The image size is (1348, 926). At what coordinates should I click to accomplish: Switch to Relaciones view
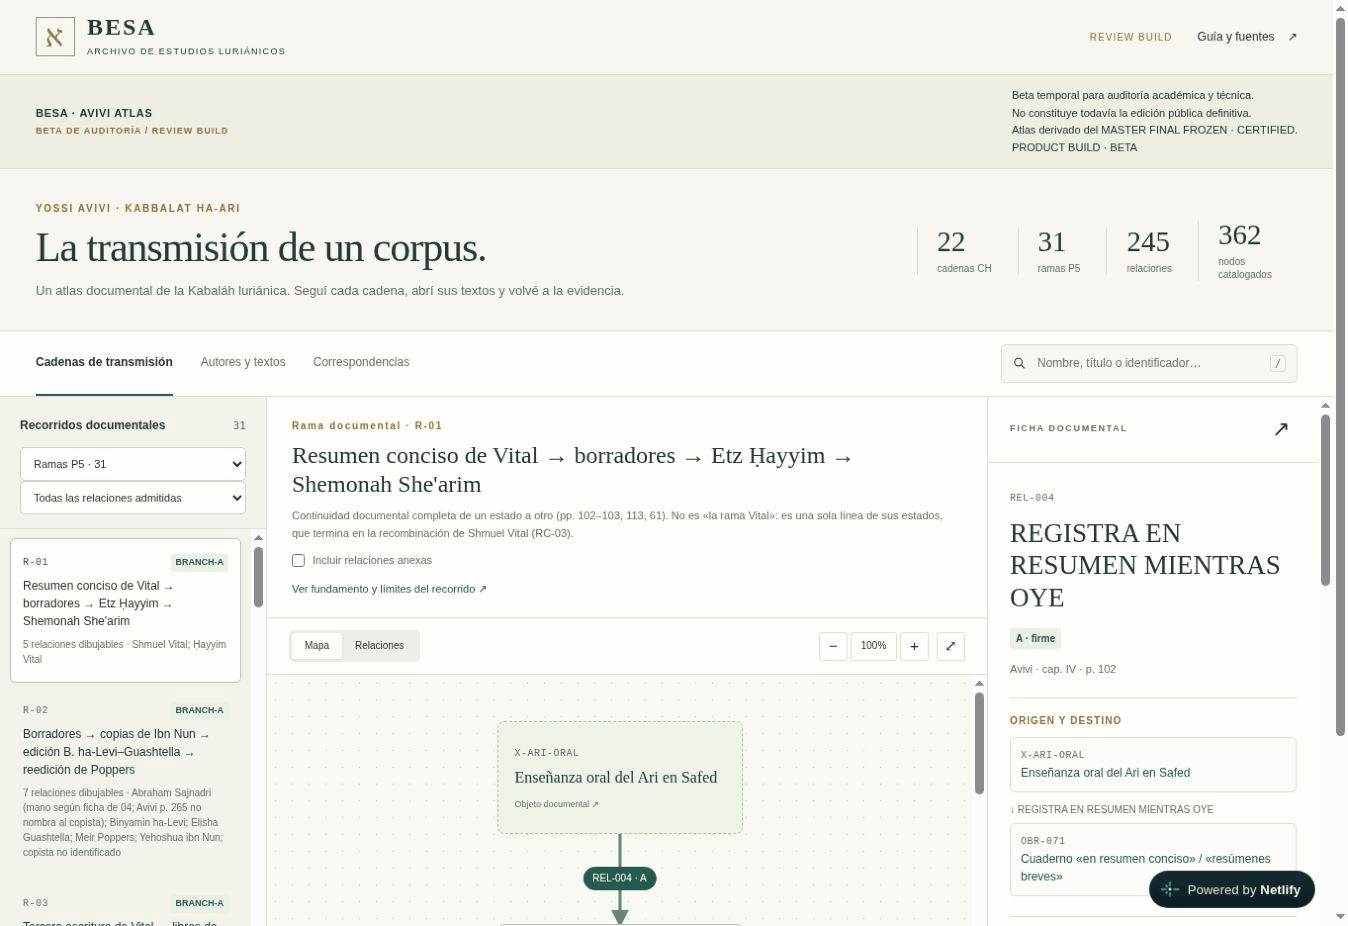(x=379, y=645)
